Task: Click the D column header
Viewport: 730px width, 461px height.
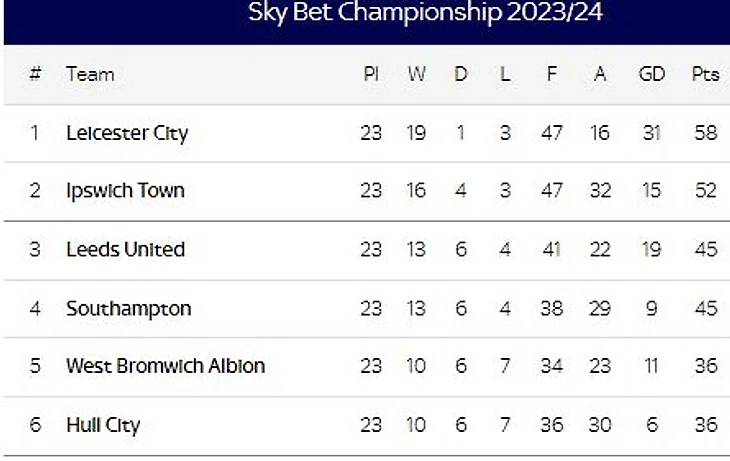Action: (461, 75)
